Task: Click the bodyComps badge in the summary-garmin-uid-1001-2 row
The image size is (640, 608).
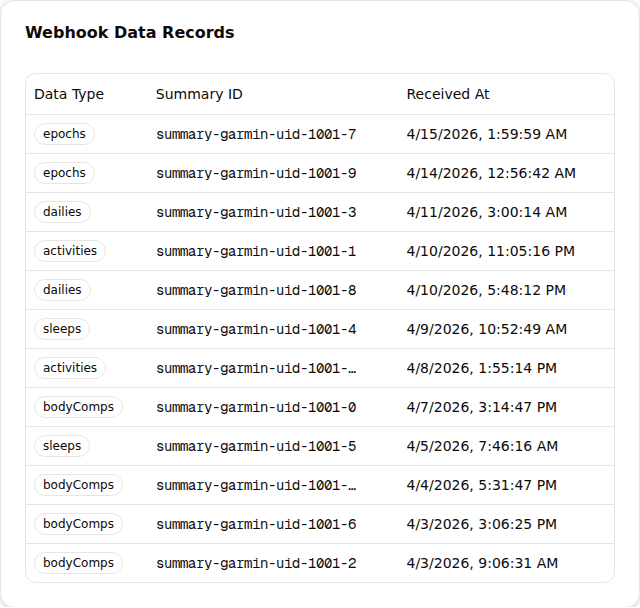Action: [x=78, y=563]
